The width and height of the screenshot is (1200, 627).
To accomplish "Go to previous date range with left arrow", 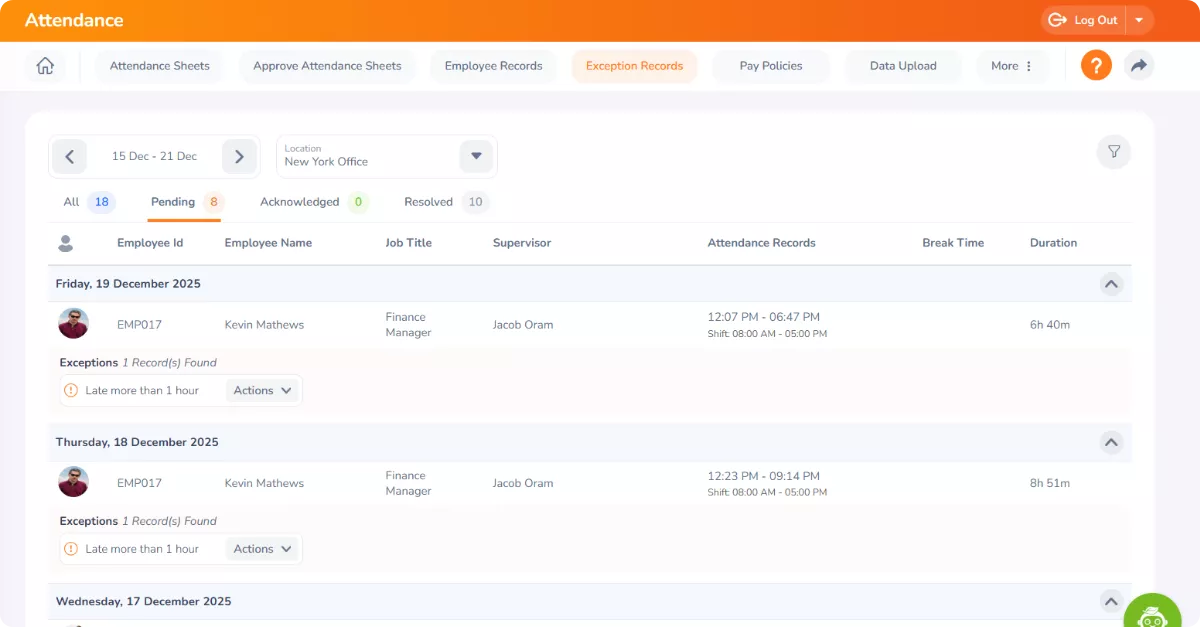I will (x=69, y=156).
